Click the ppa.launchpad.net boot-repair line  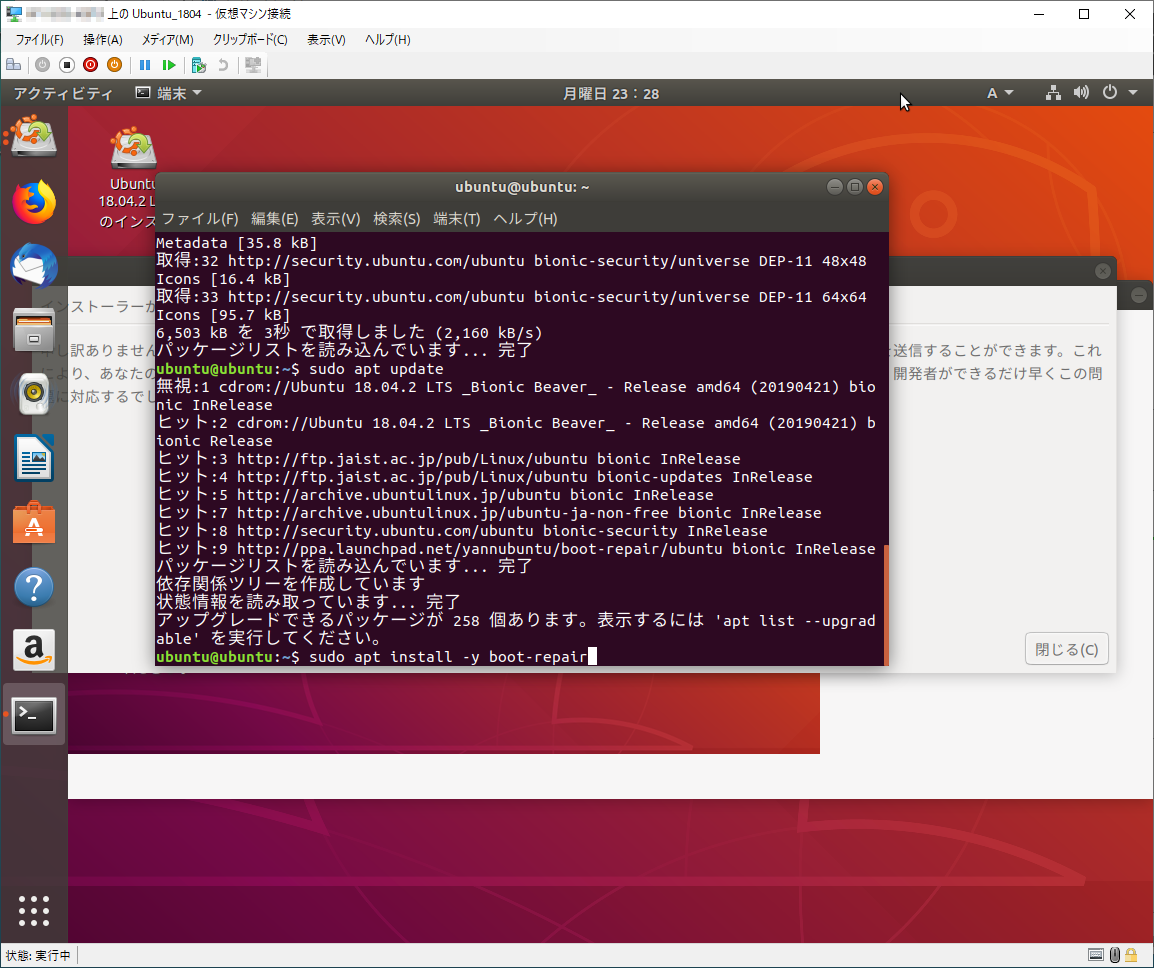coord(516,548)
